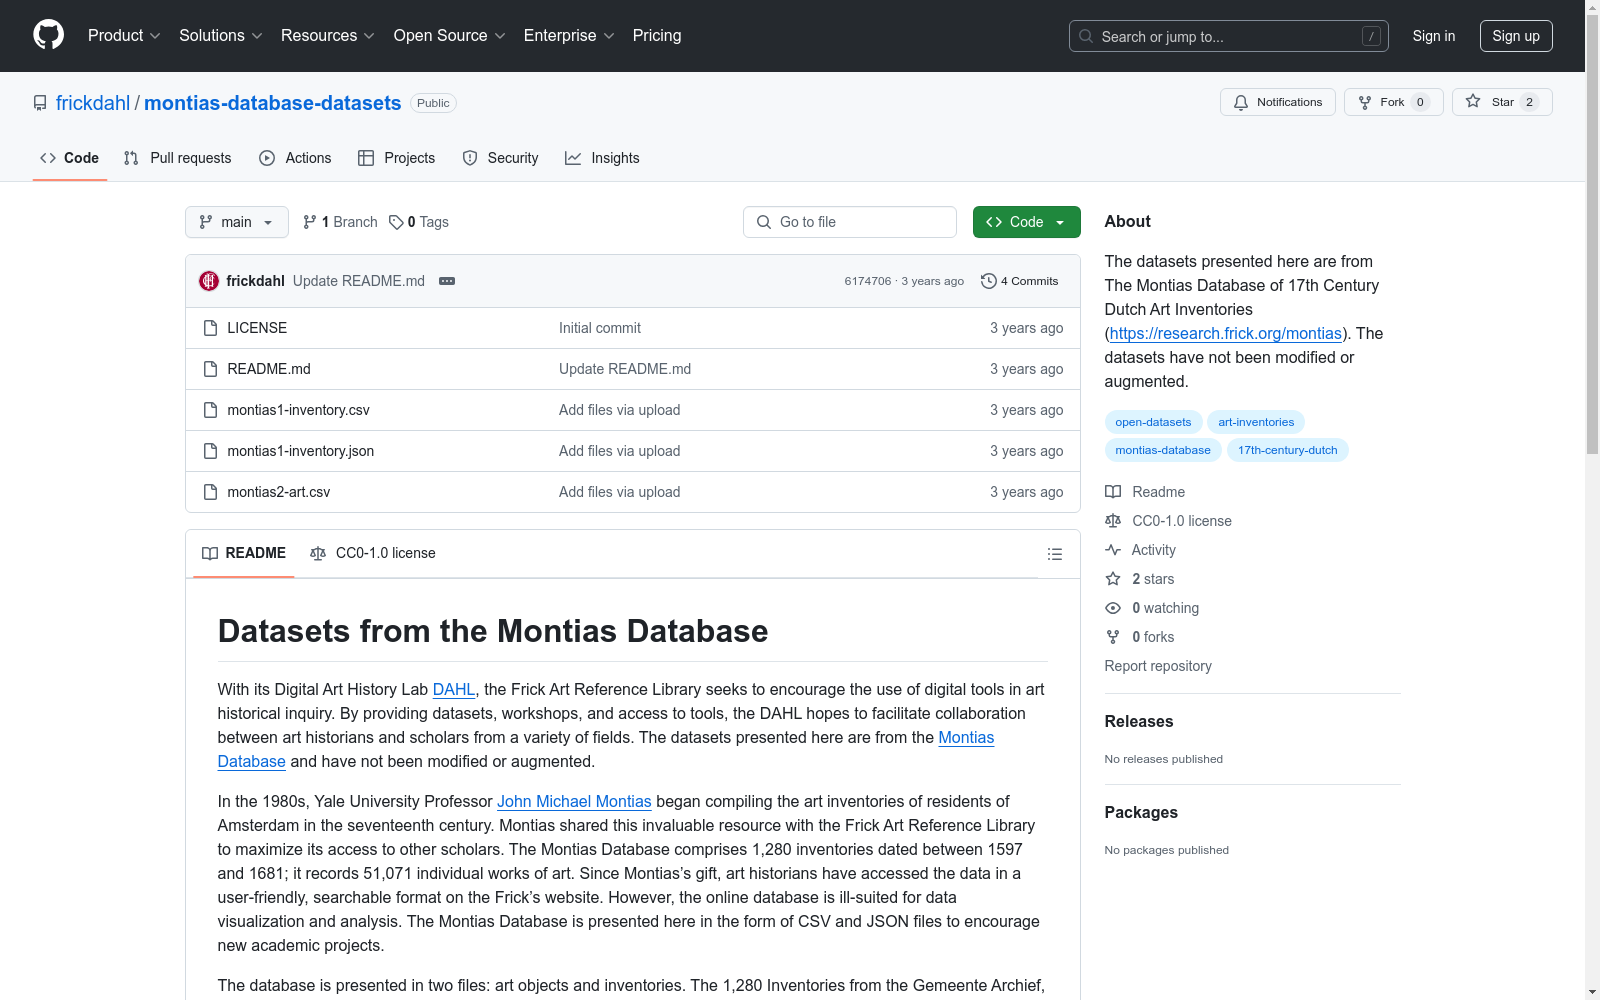Click the star icon in Star button
Screen dimensions: 1600x1000
click(1473, 101)
